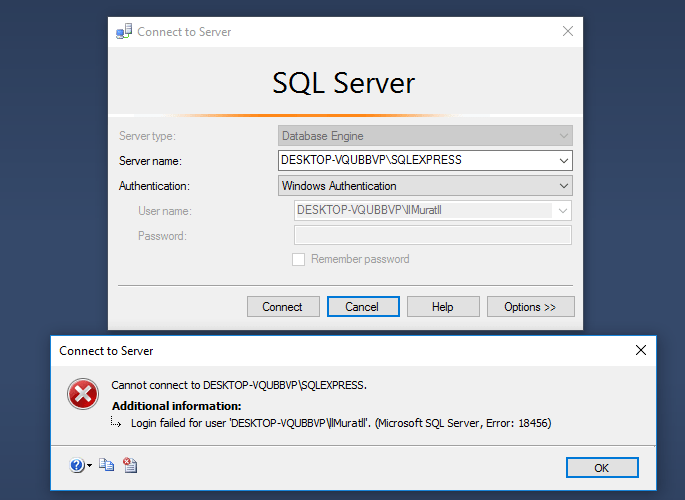The image size is (685, 500).
Task: Click the SQL Server banner title
Action: pyautogui.click(x=343, y=83)
